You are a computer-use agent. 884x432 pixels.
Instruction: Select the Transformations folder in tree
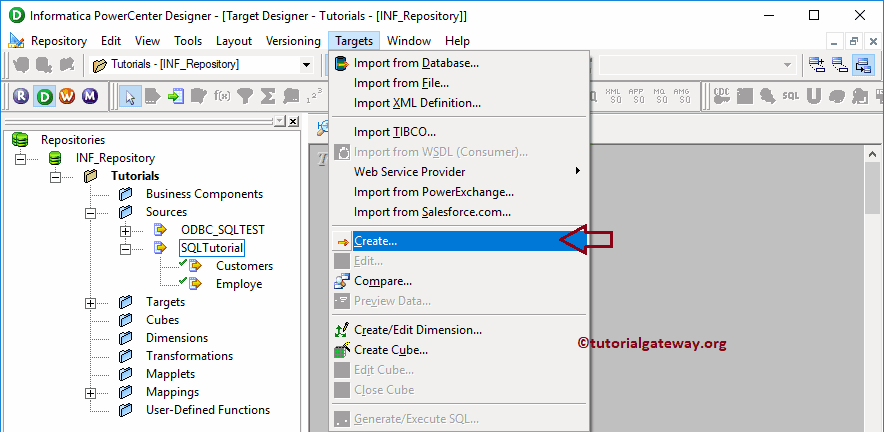(x=189, y=356)
